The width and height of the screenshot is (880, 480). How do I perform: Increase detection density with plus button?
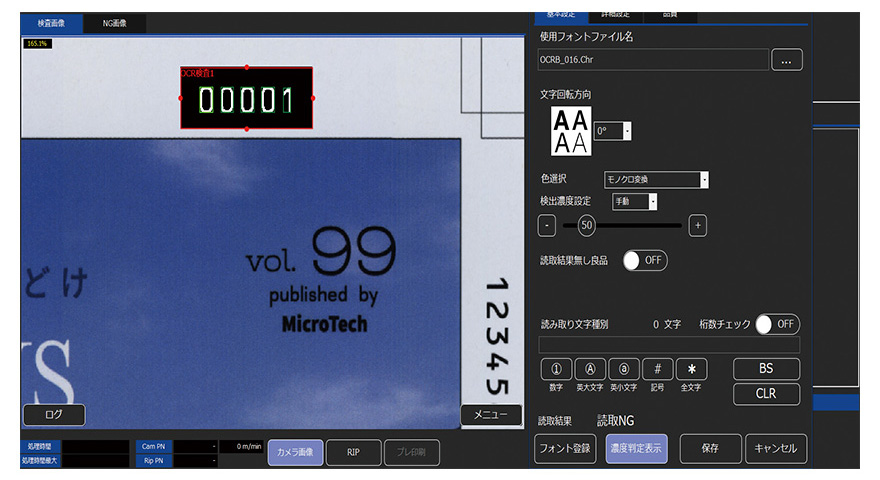point(698,226)
